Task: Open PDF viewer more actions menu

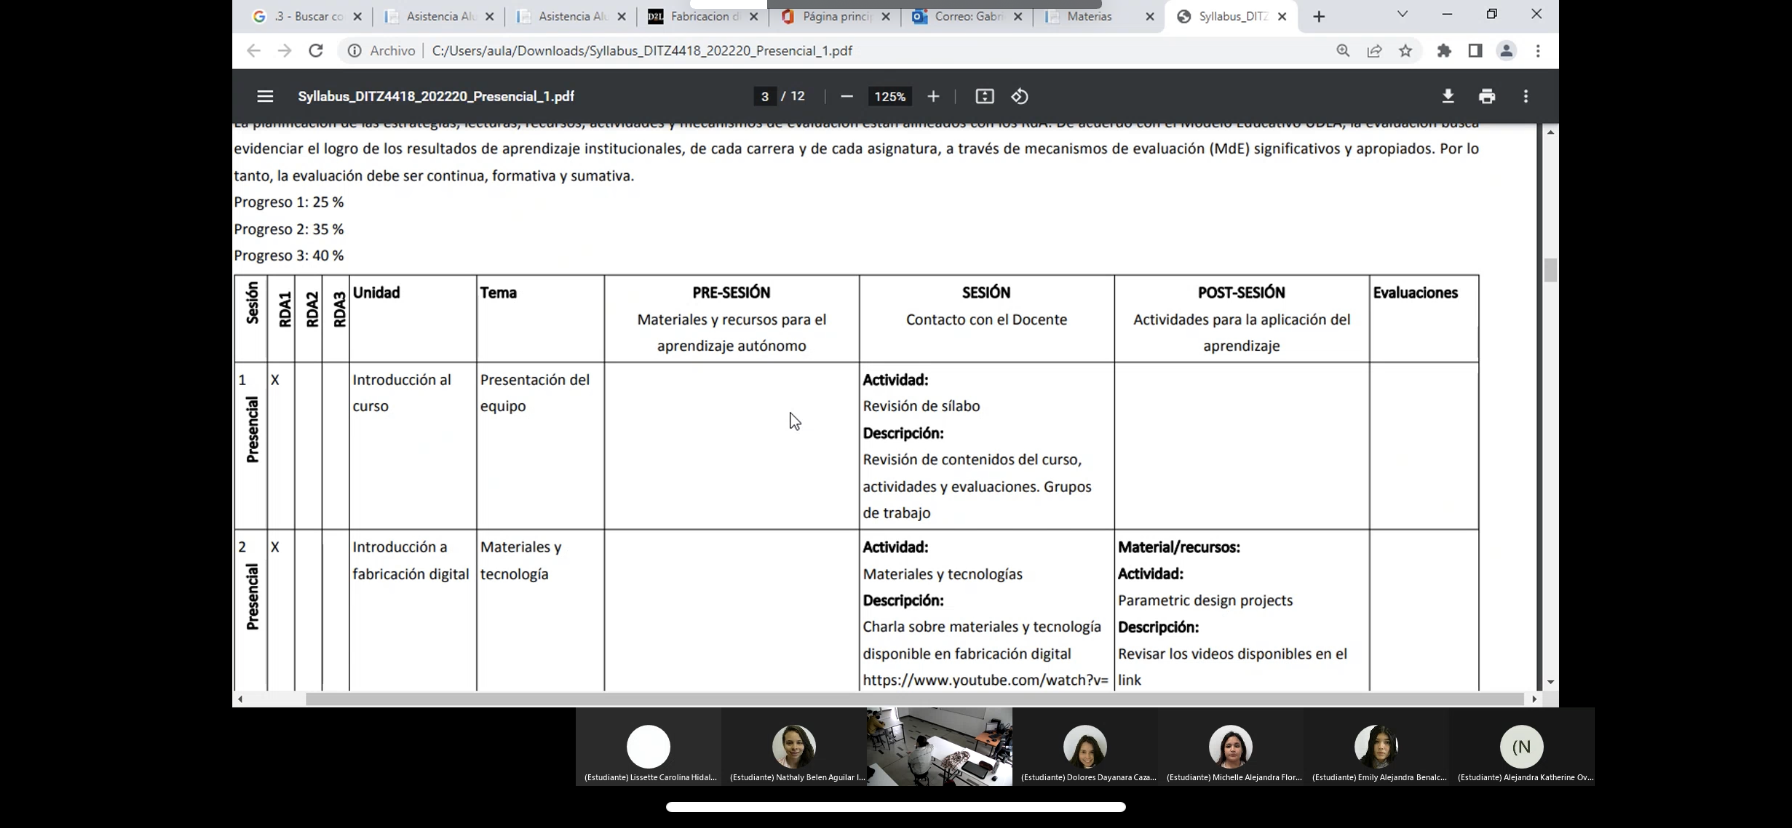Action: (1525, 96)
